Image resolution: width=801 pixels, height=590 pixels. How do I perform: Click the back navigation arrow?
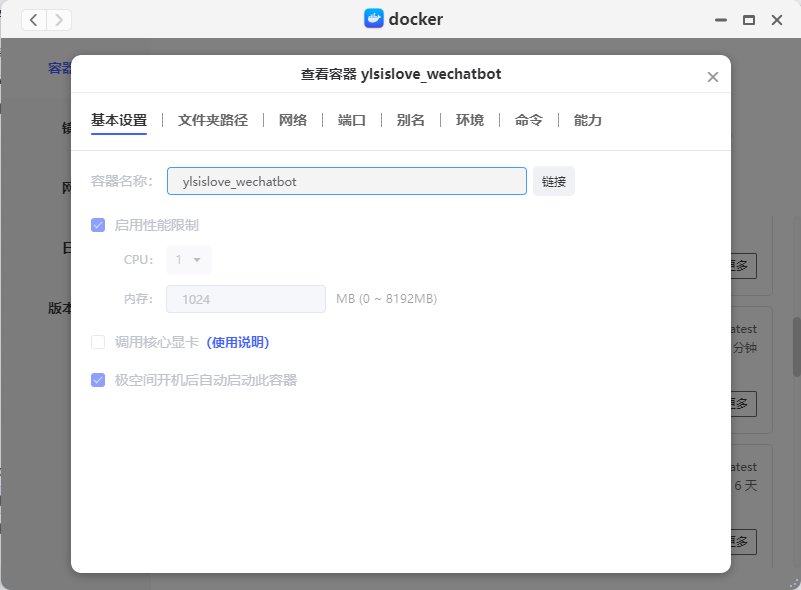[34, 20]
